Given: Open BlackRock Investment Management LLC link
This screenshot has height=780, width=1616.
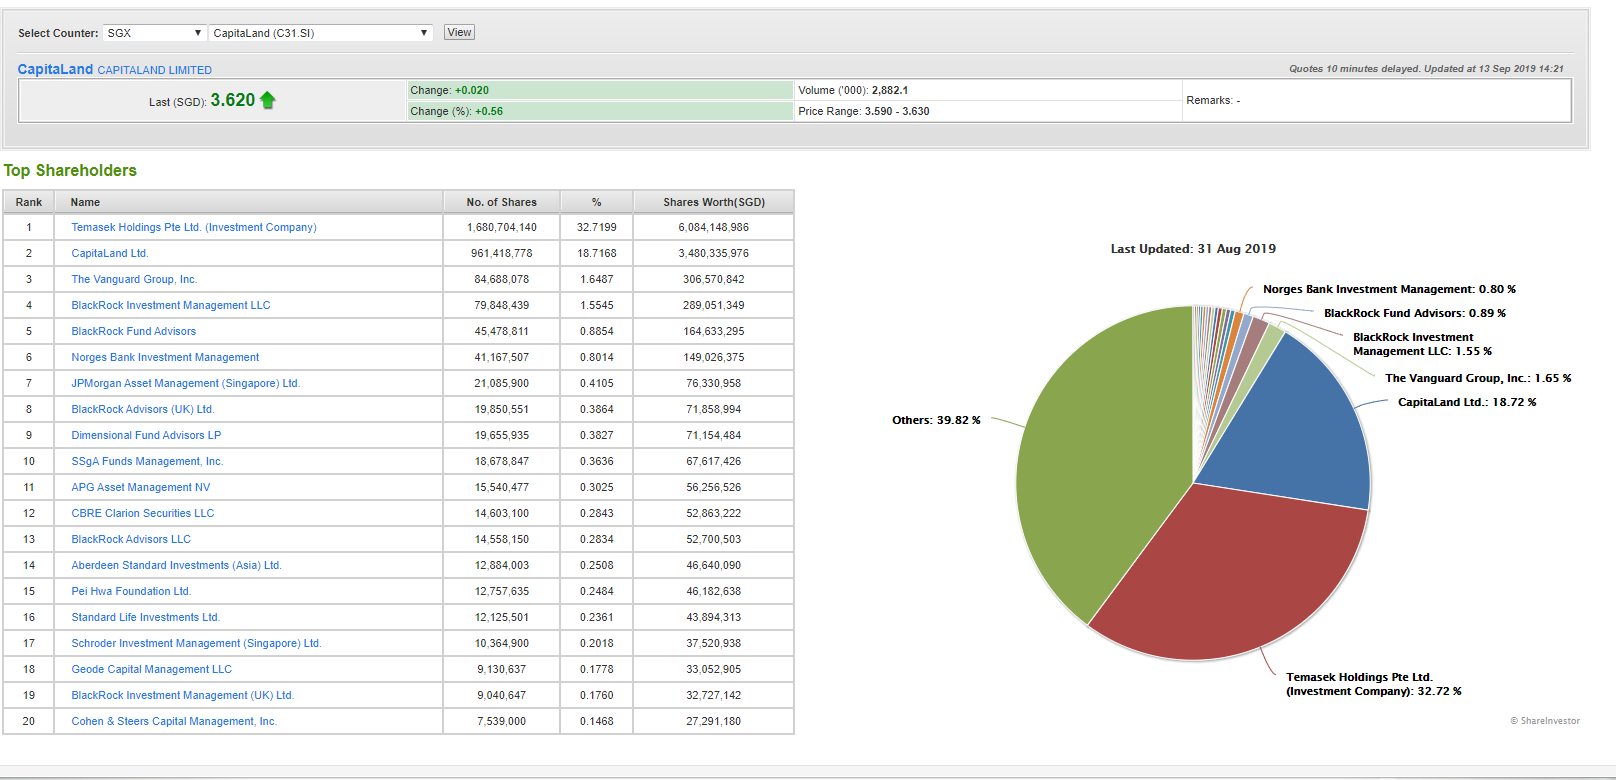Looking at the screenshot, I should click(171, 305).
